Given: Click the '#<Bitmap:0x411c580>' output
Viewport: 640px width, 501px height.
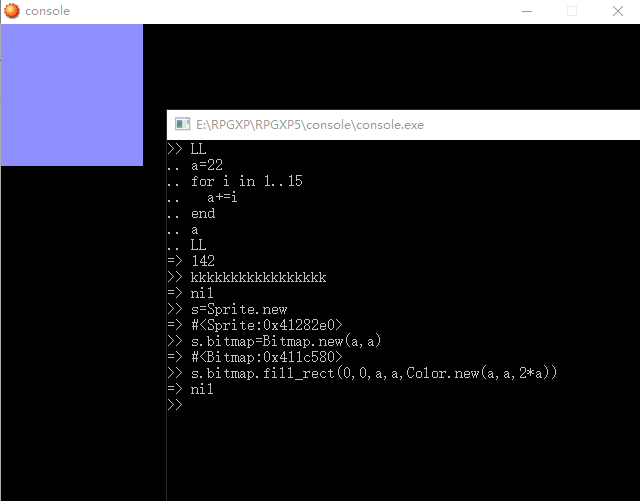Looking at the screenshot, I should pyautogui.click(x=267, y=357).
